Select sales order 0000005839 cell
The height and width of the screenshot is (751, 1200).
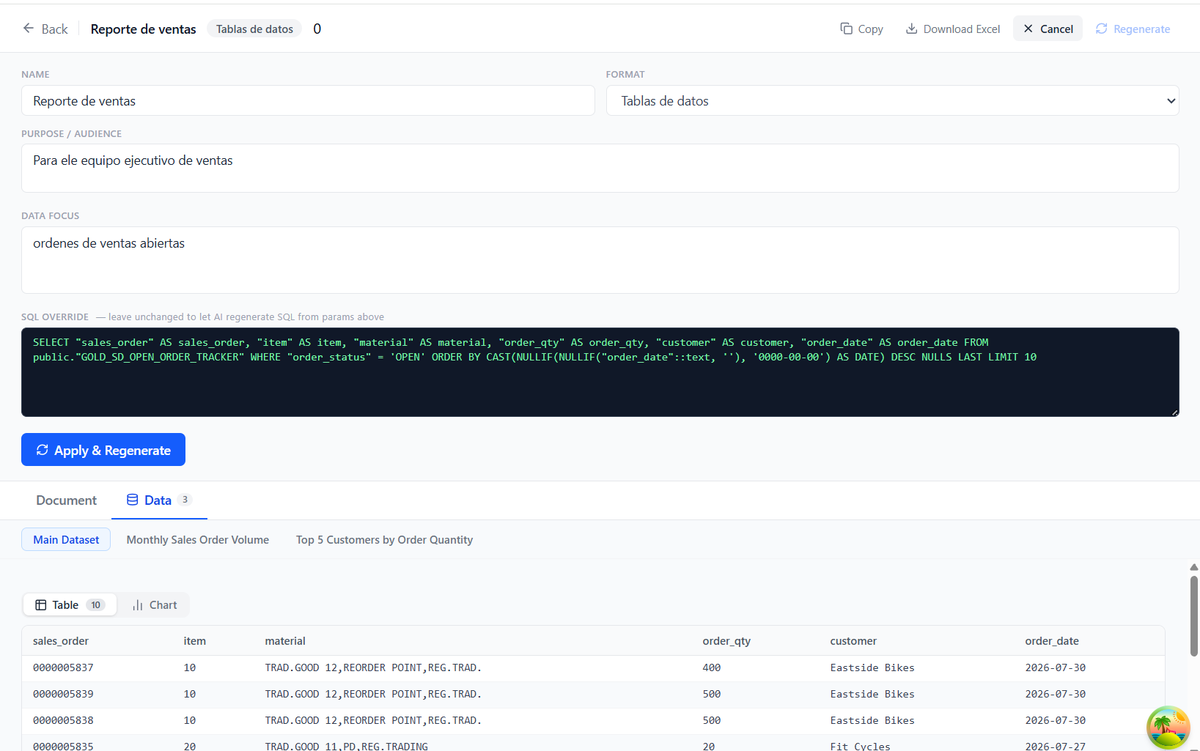click(x=63, y=694)
